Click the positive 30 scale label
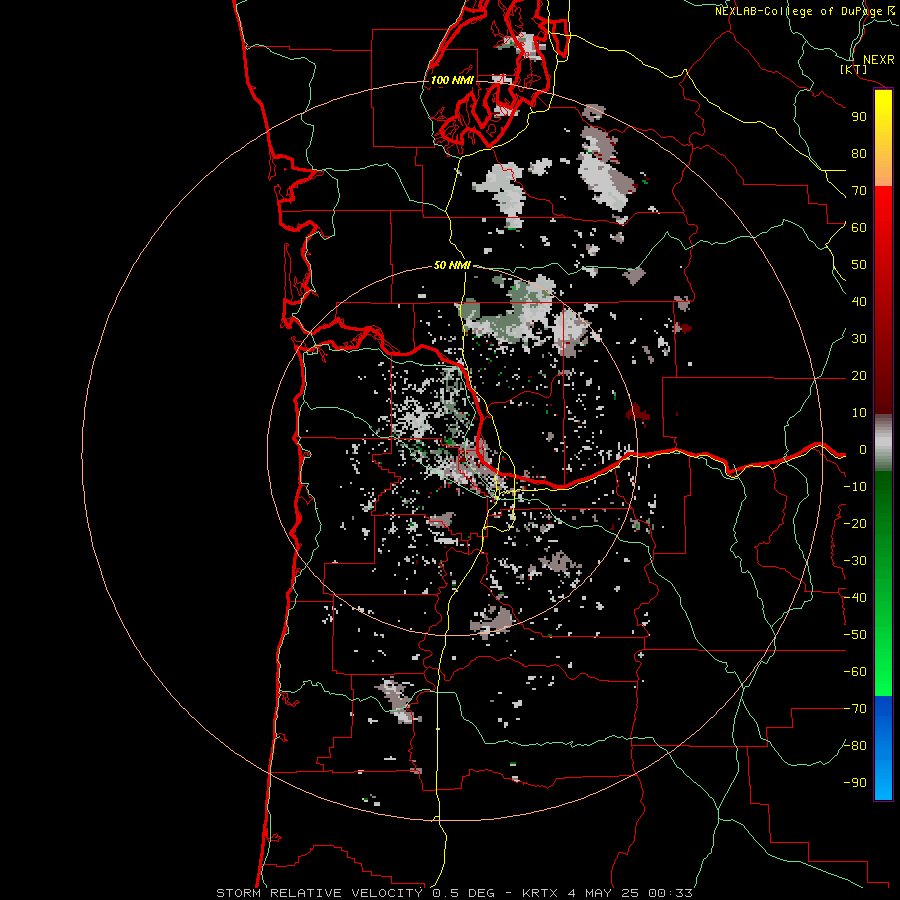The height and width of the screenshot is (900, 900). pos(859,339)
